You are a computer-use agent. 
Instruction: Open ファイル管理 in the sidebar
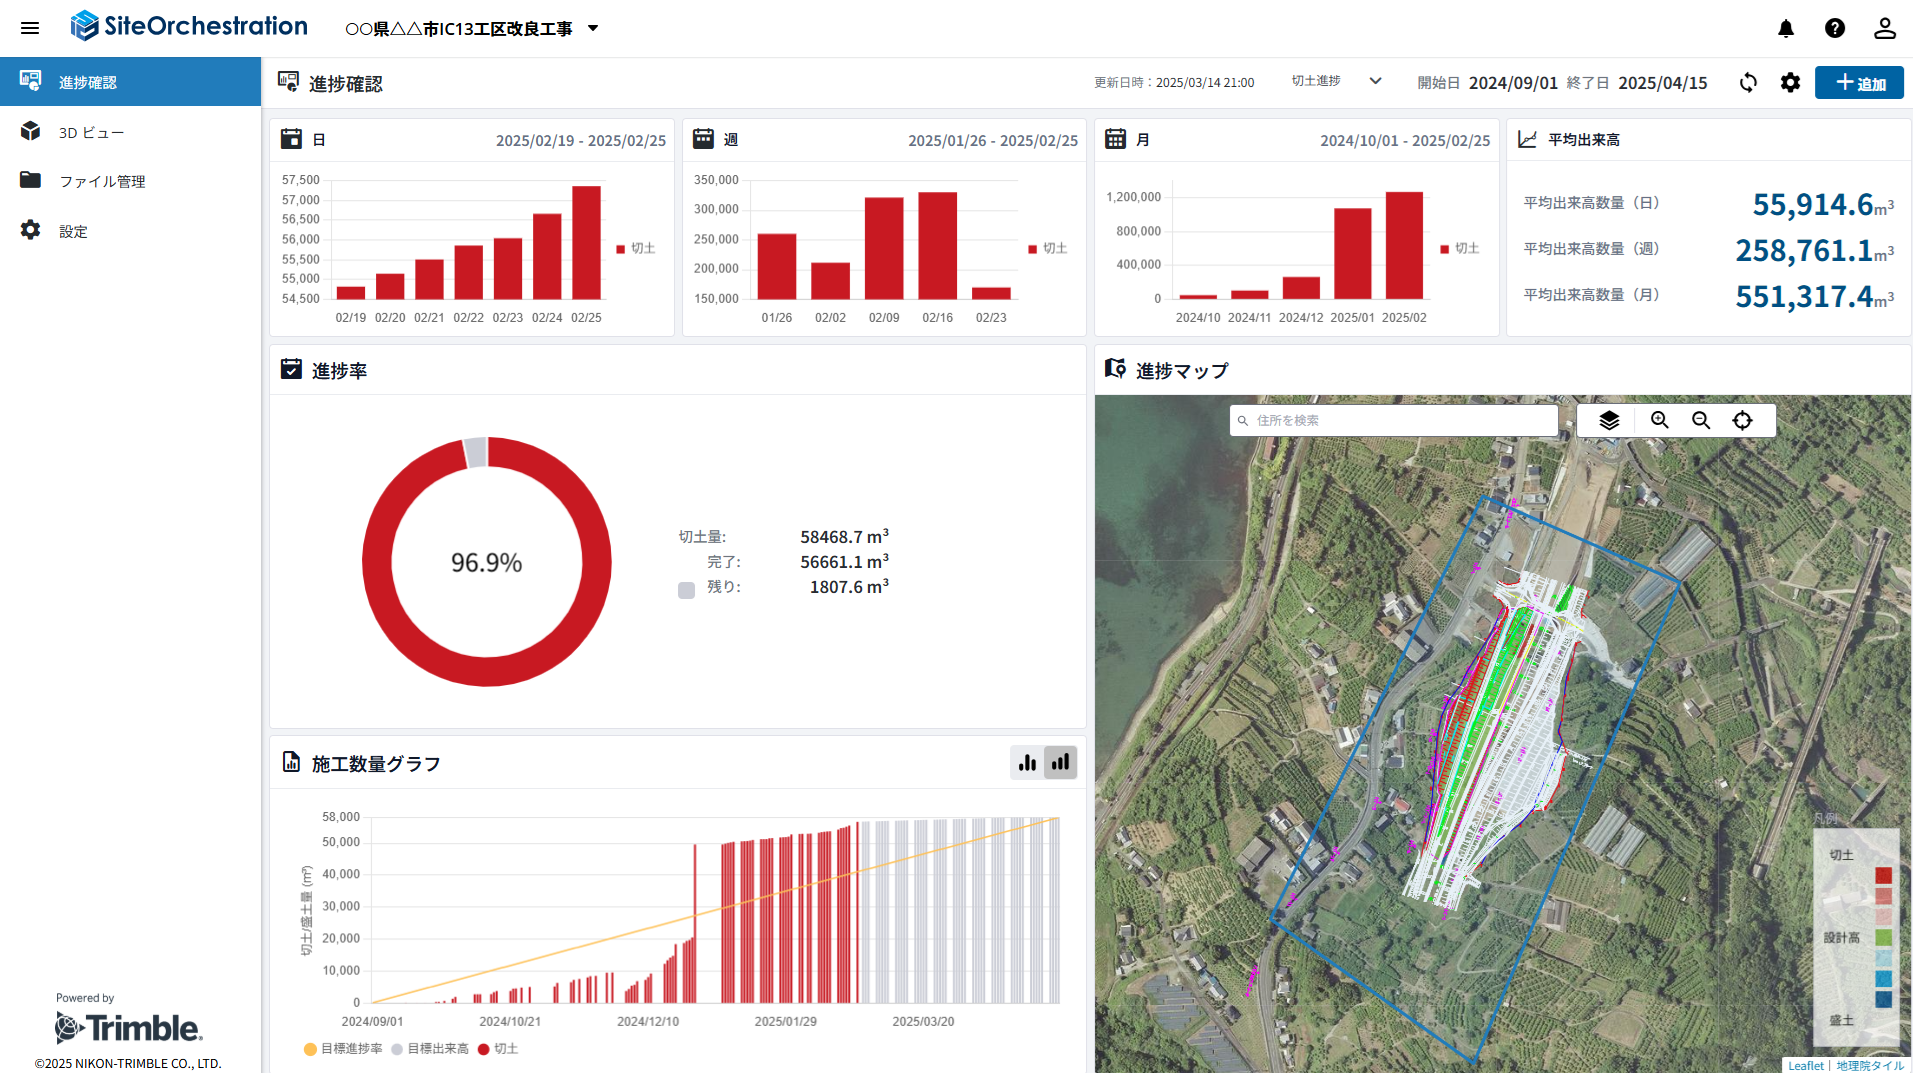(101, 181)
